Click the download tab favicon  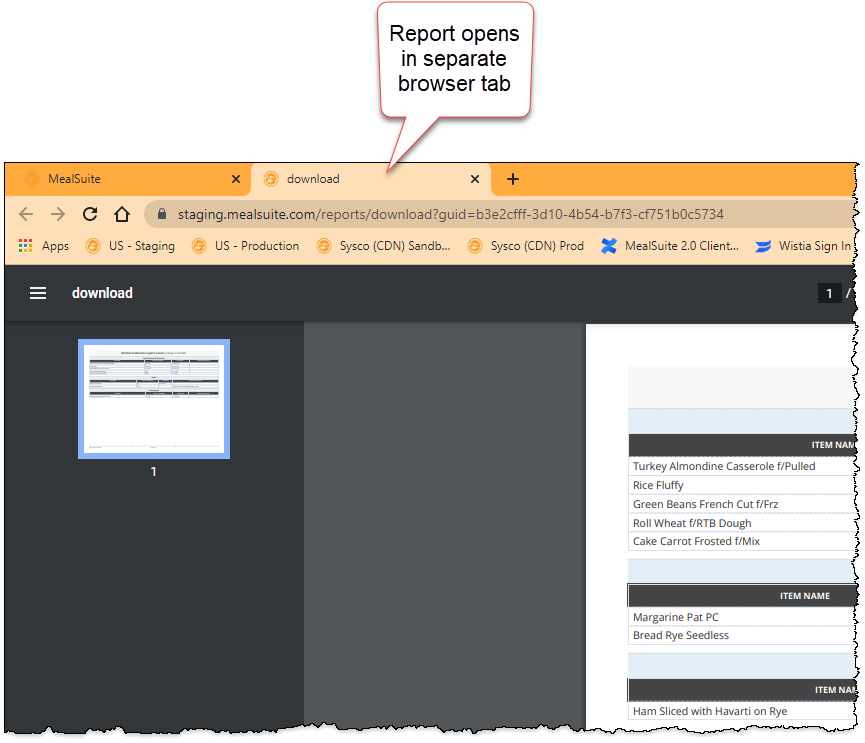(271, 179)
